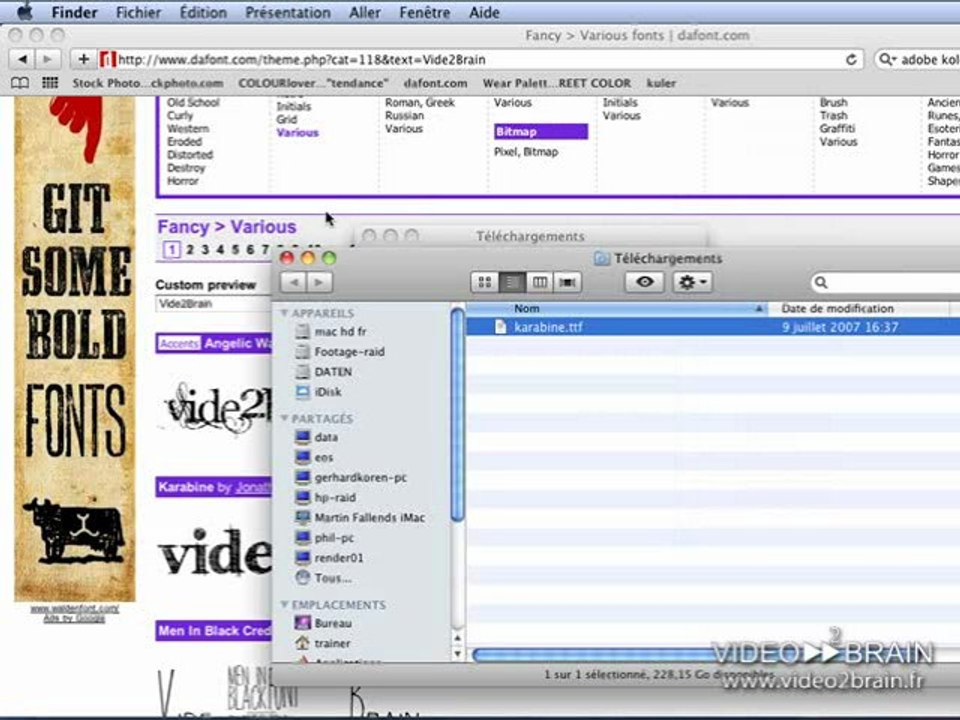Go forward in Safari toolbar

[x=47, y=59]
